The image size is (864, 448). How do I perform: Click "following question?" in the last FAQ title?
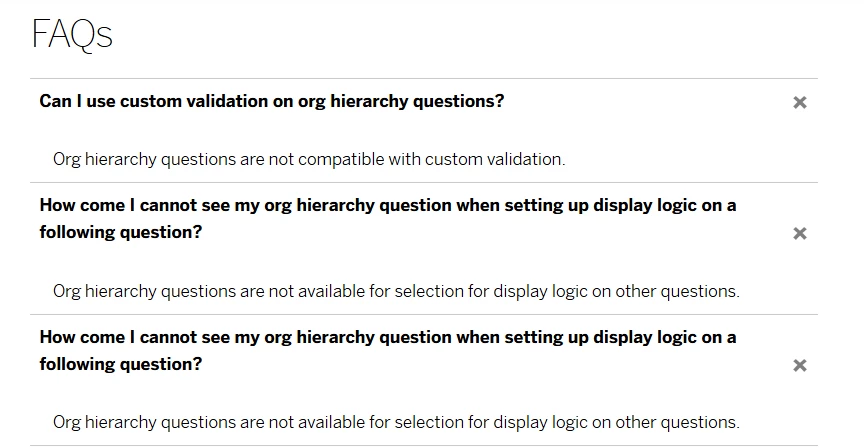tap(121, 364)
